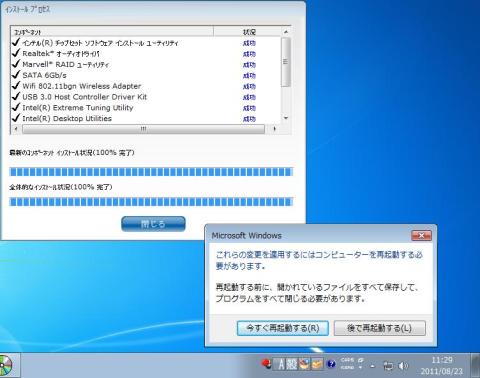The image size is (480, 378).
Task: Click scroll down arrow of component list
Action: 286,118
